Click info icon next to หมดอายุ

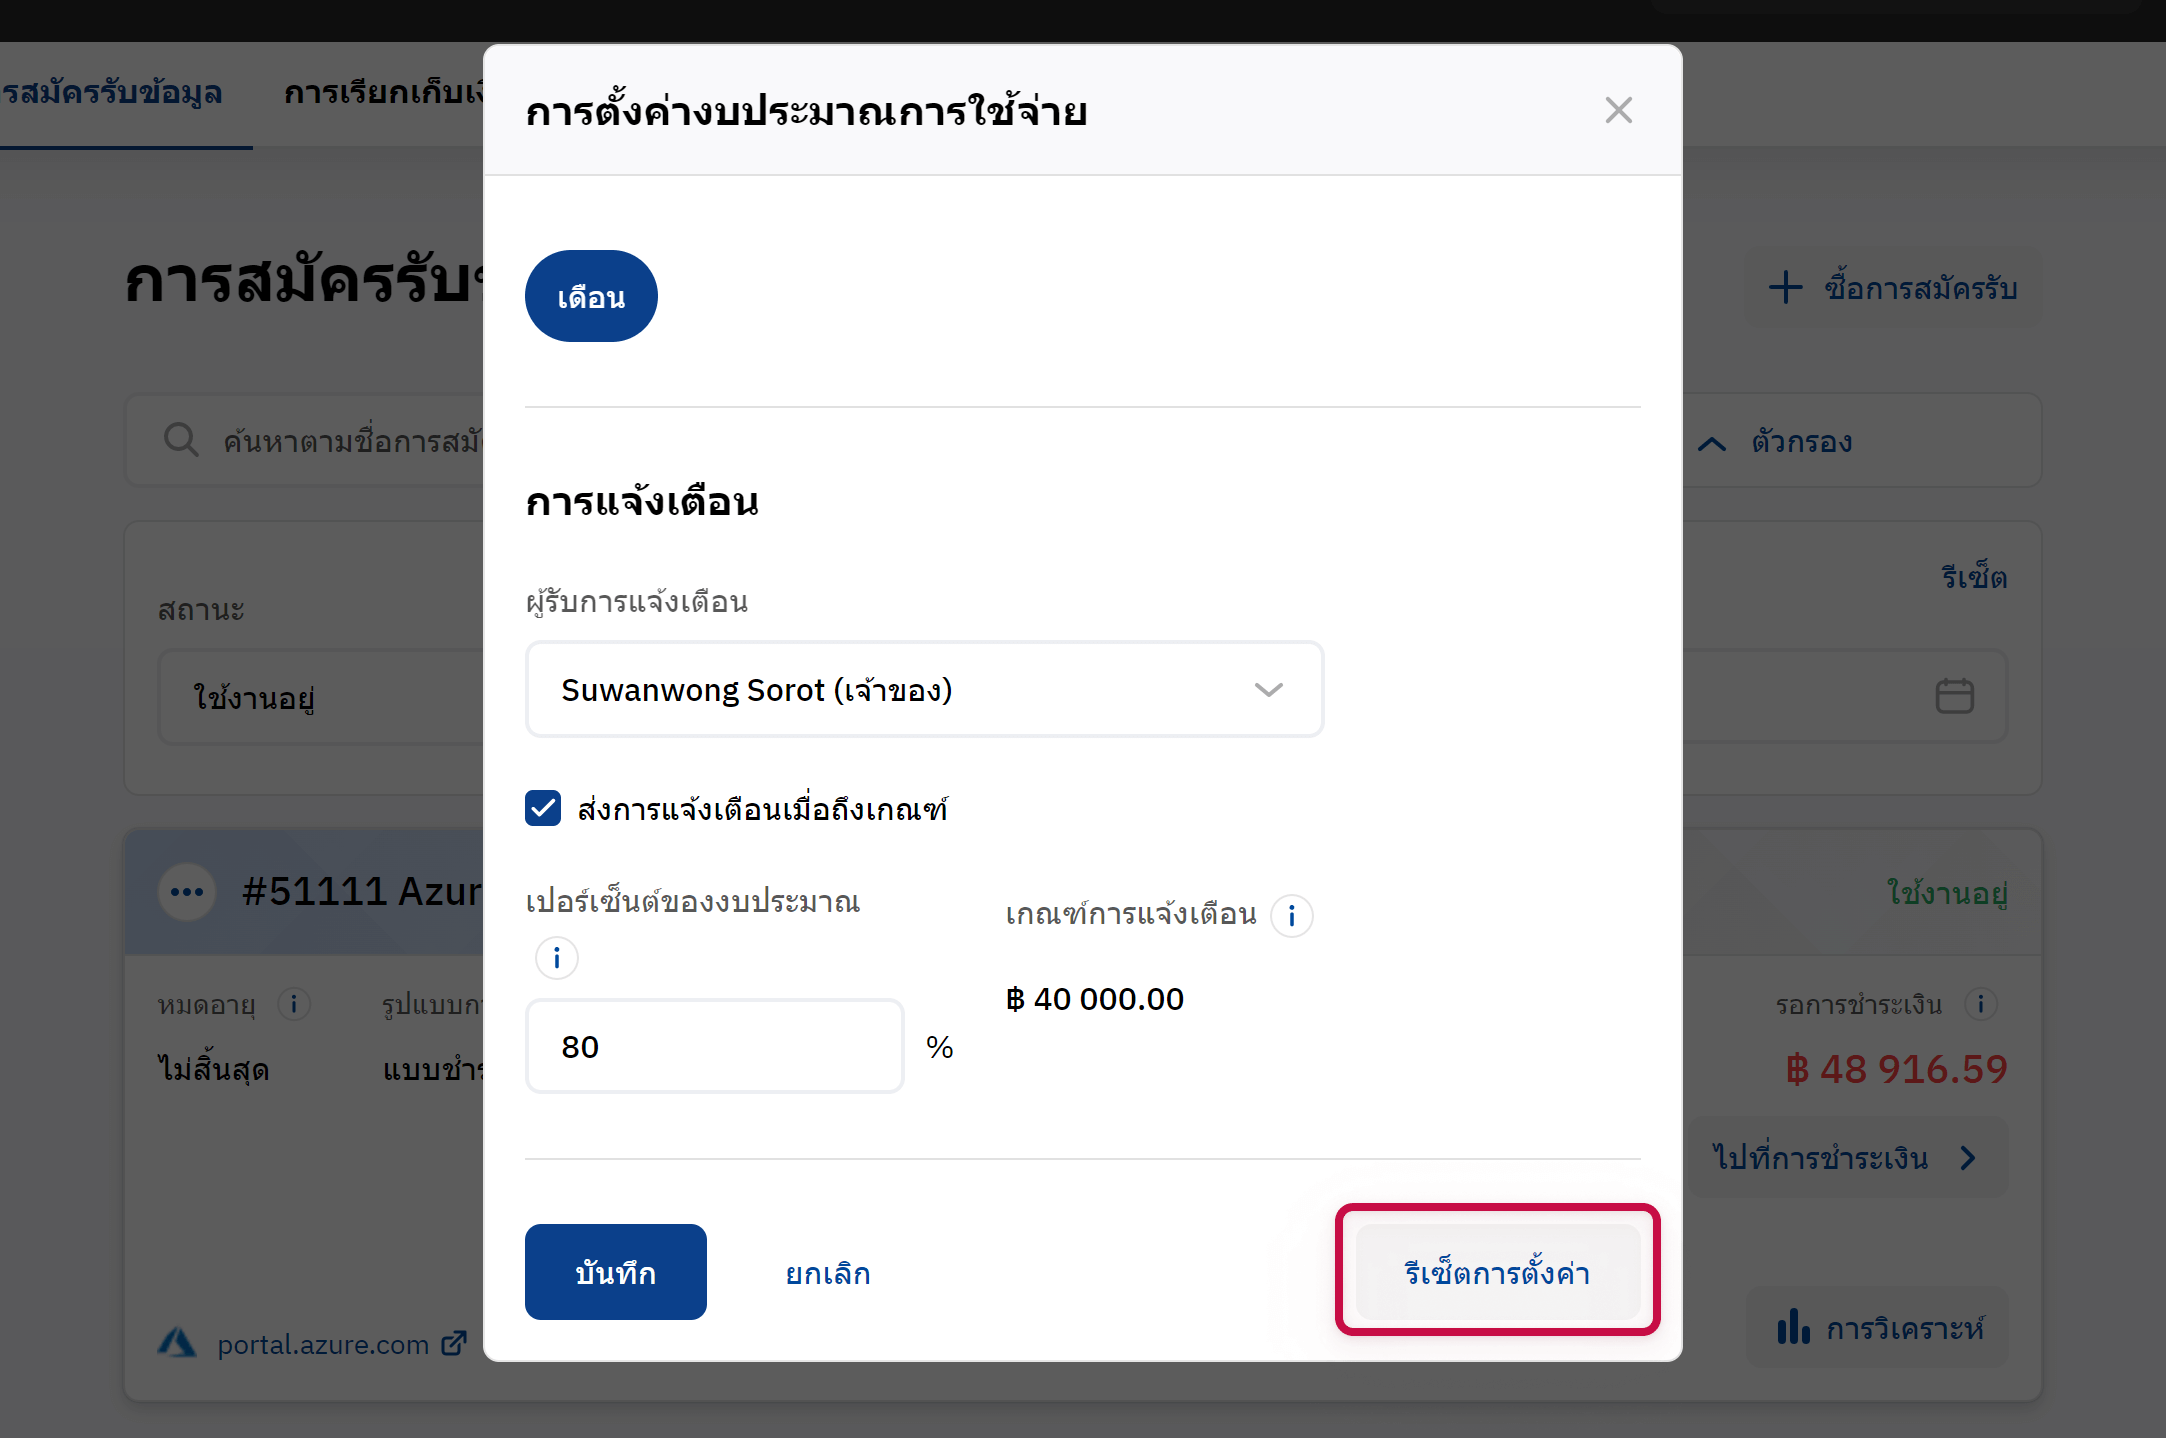294,1004
